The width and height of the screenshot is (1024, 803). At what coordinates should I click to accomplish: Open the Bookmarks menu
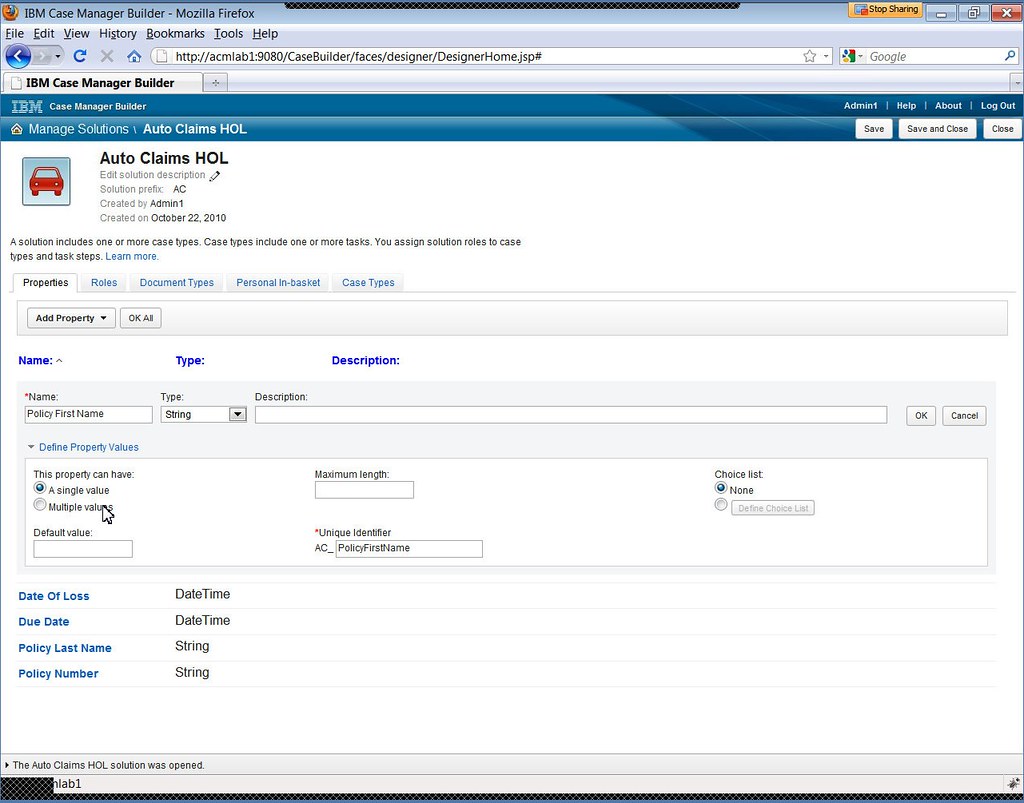tap(175, 33)
